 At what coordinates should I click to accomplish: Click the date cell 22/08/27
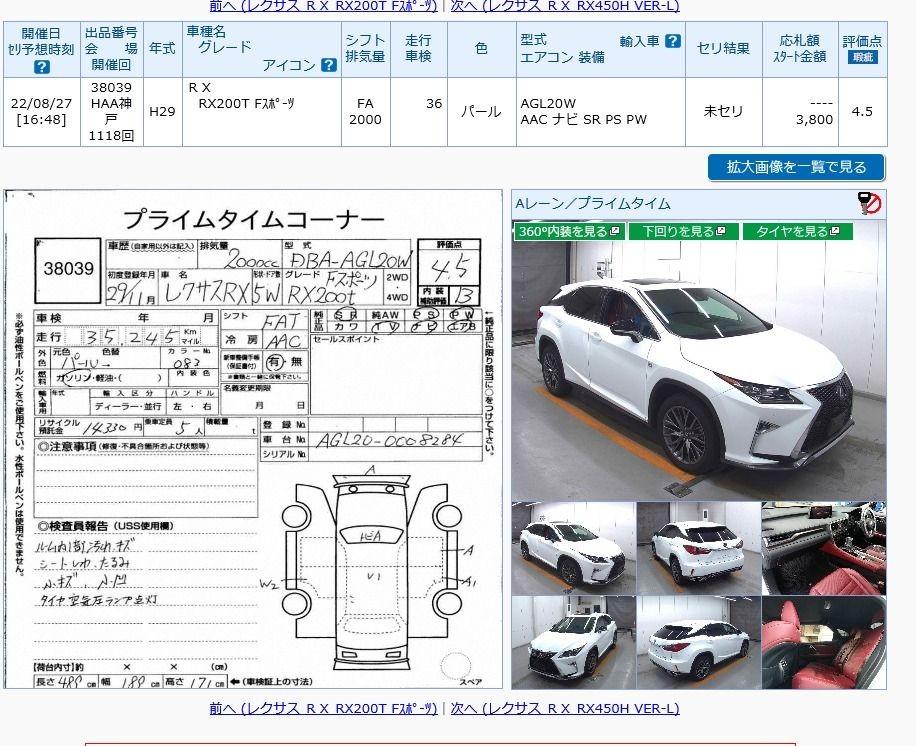41,103
